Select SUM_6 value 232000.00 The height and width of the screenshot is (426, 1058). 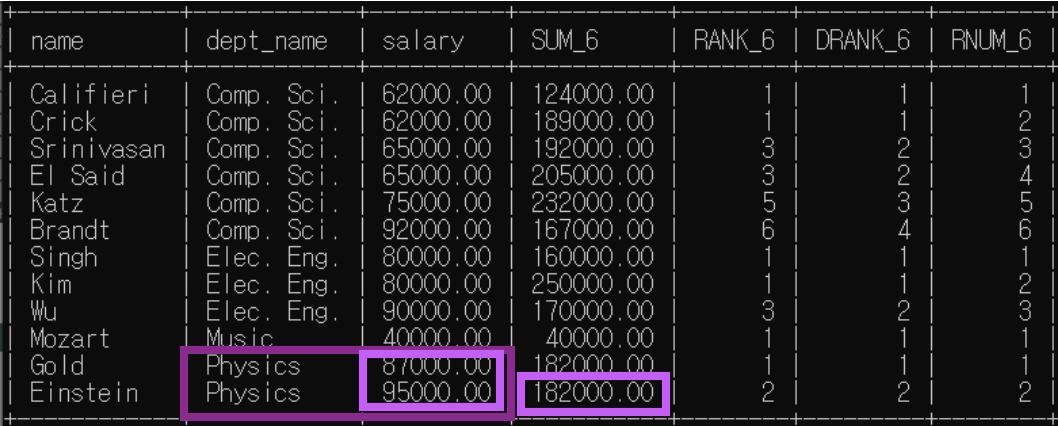(x=593, y=203)
